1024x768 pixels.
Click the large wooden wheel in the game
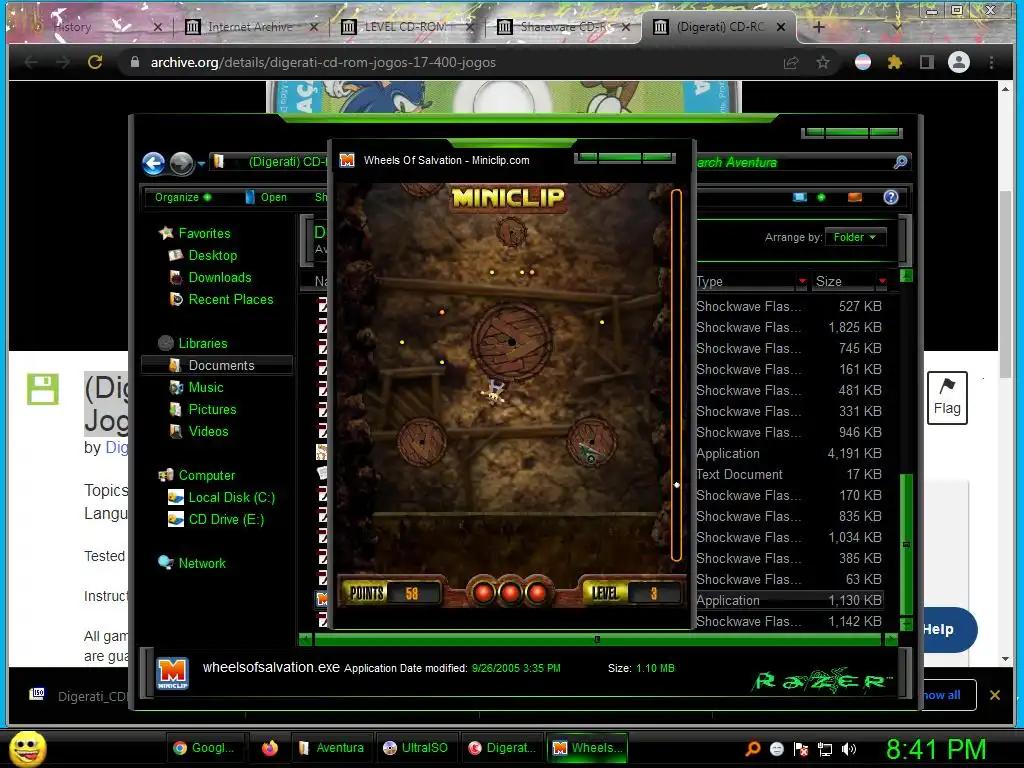[x=511, y=340]
